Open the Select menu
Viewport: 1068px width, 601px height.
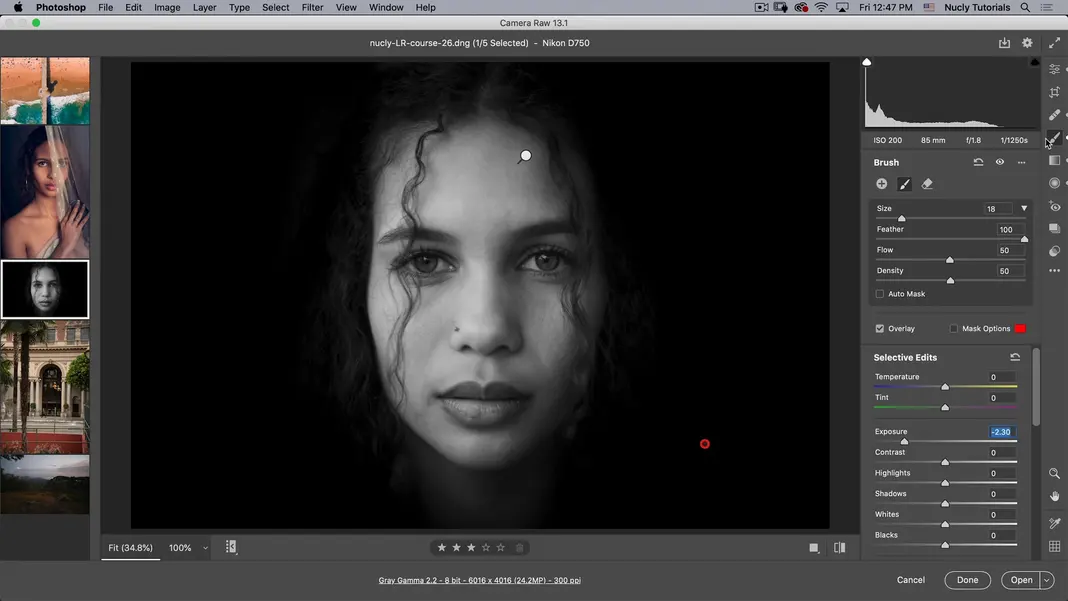(x=275, y=7)
